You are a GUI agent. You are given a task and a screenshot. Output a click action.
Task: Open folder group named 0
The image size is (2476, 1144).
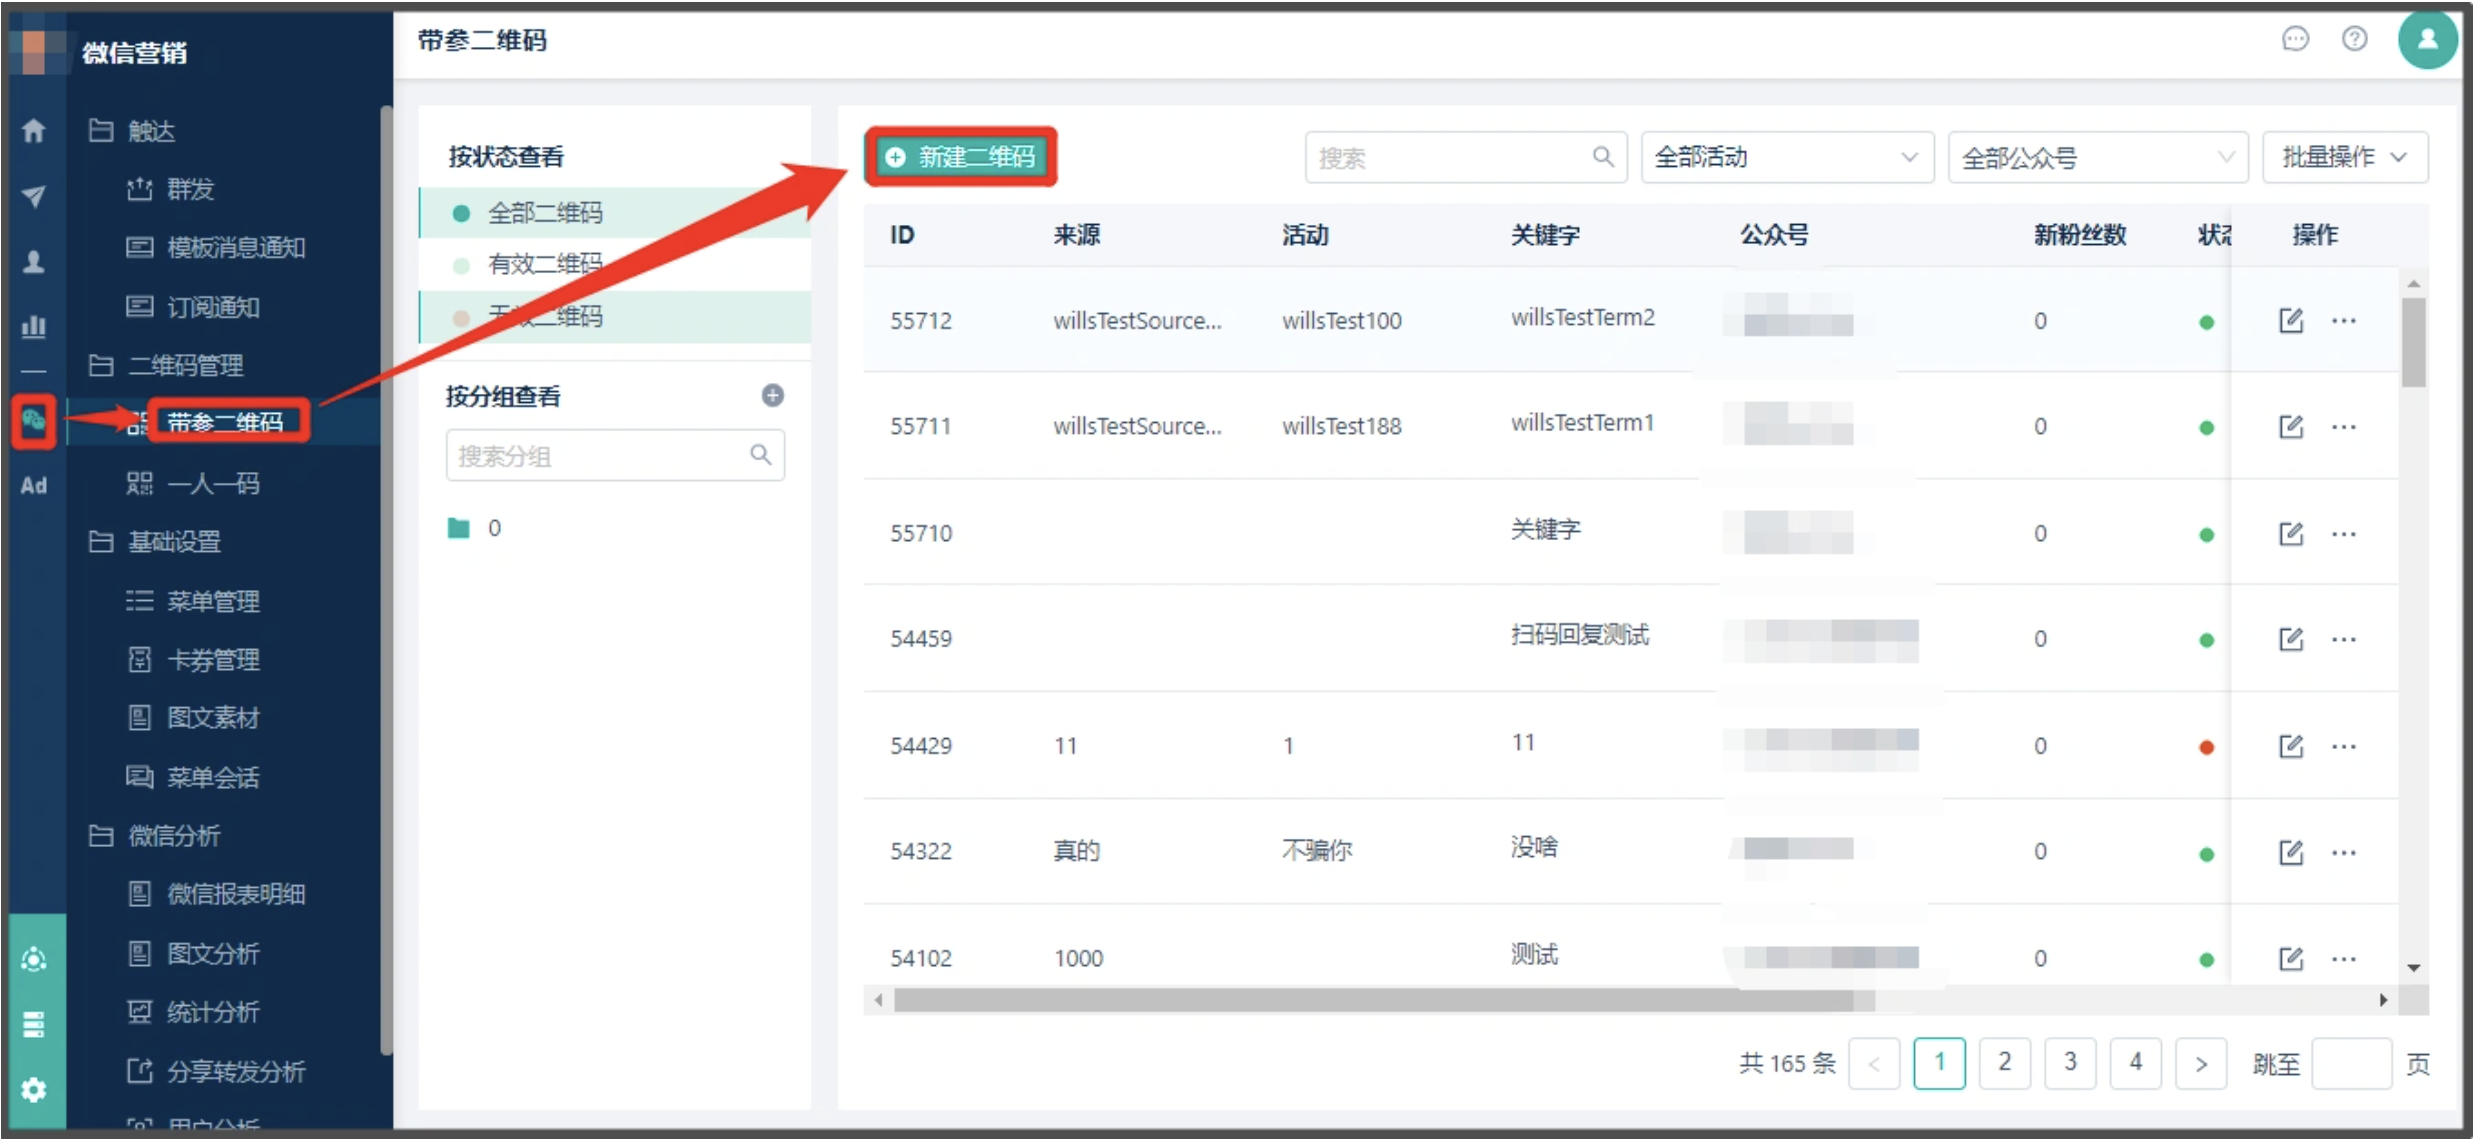coord(474,528)
